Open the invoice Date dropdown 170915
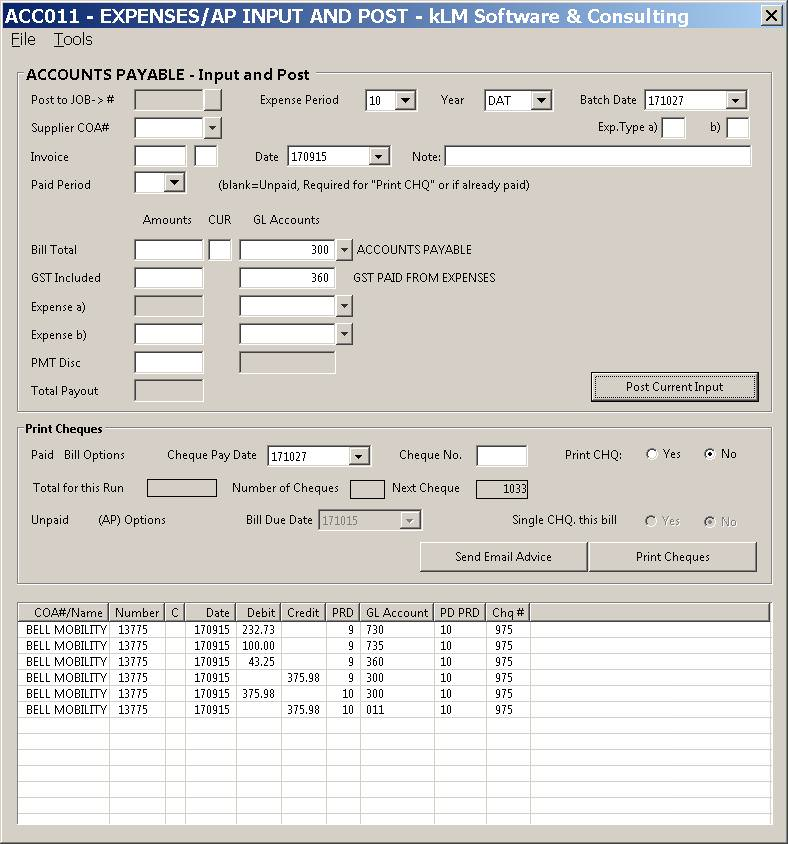 point(379,157)
